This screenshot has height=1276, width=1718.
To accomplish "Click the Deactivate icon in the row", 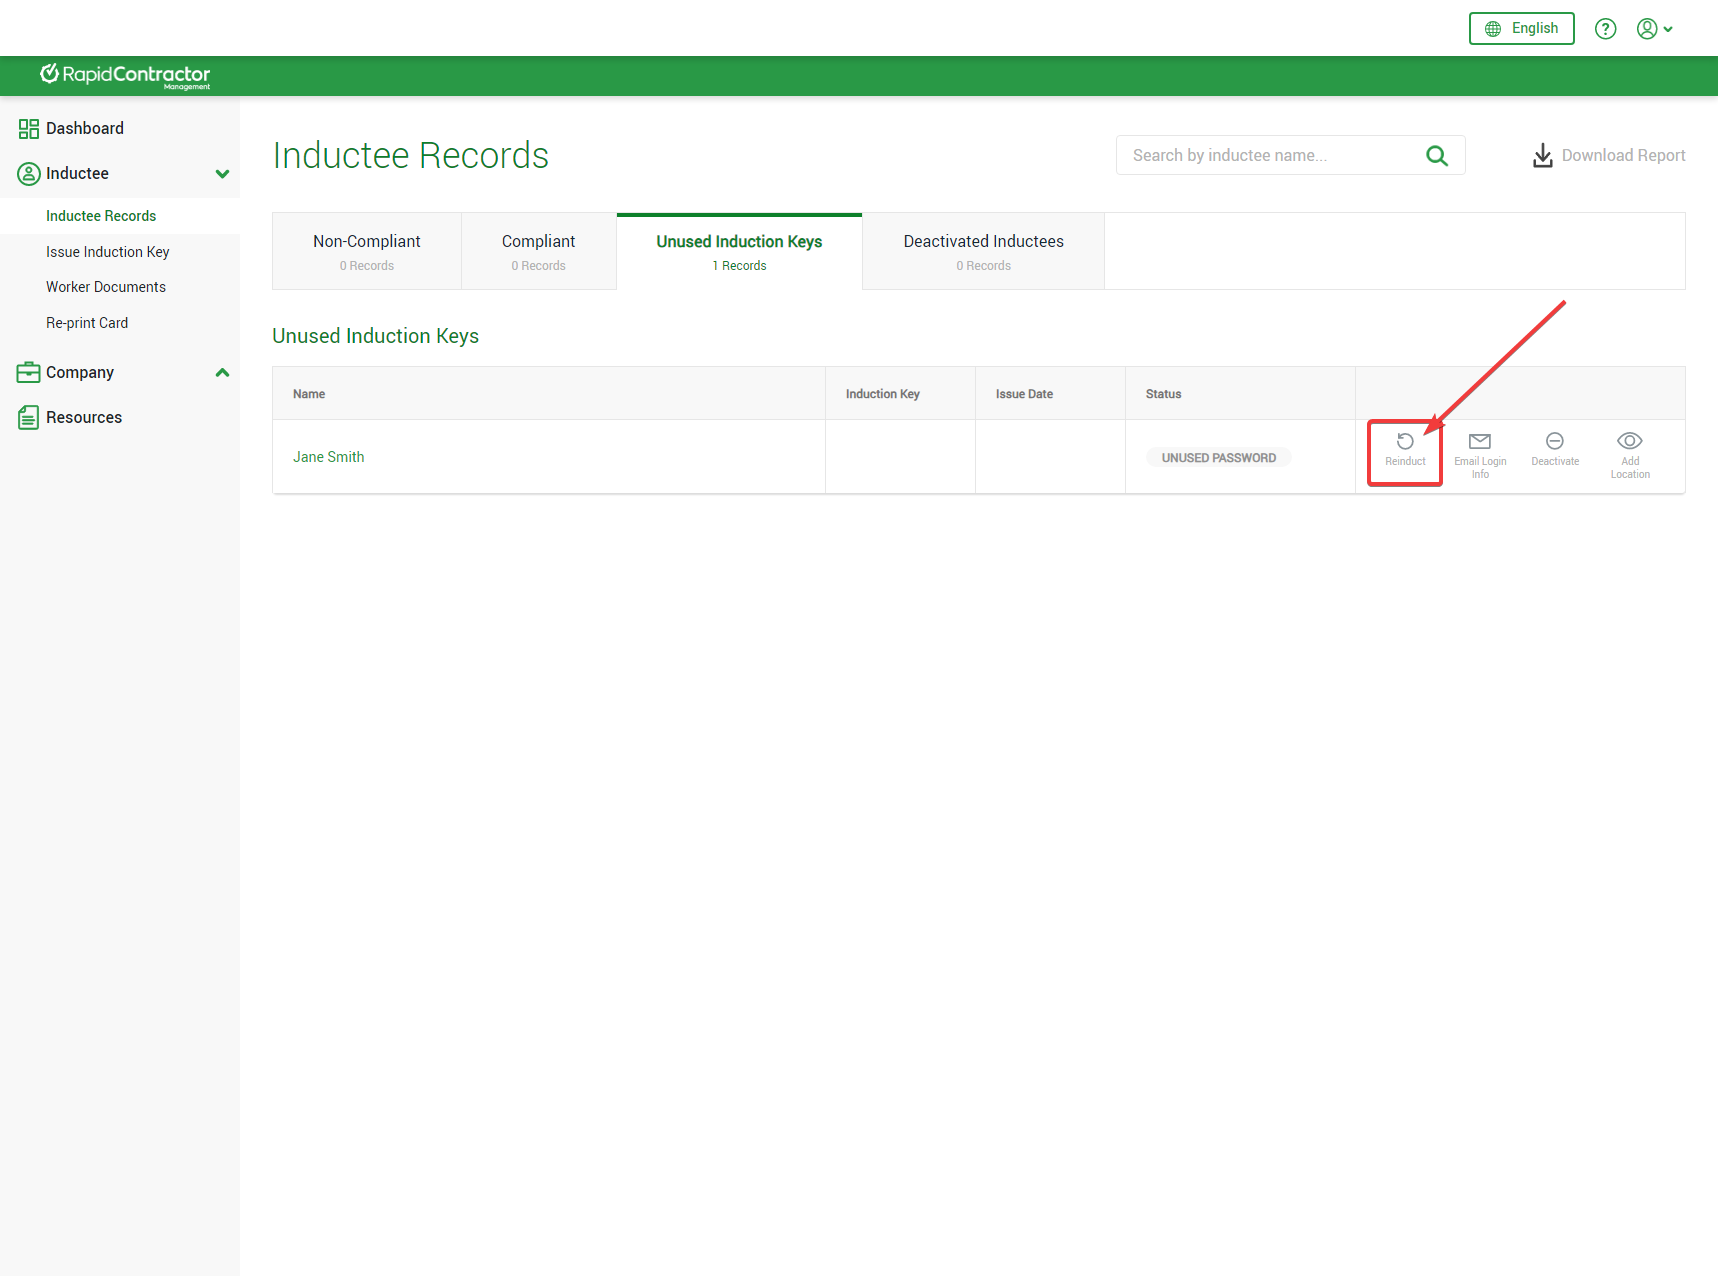I will [1555, 442].
